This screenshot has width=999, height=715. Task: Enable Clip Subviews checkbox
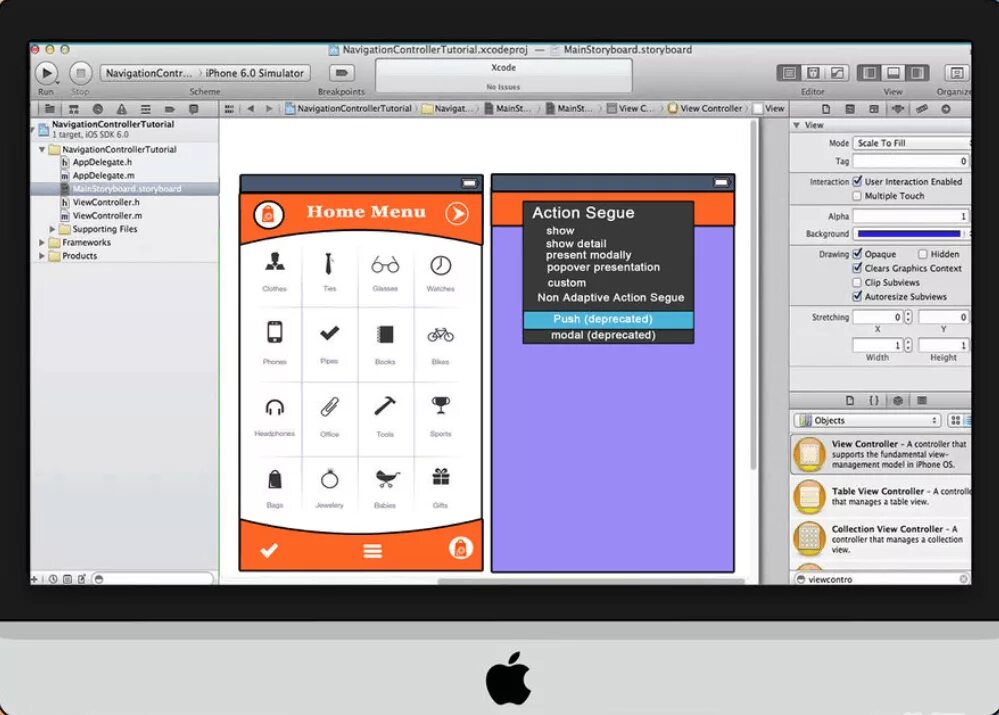click(x=858, y=282)
